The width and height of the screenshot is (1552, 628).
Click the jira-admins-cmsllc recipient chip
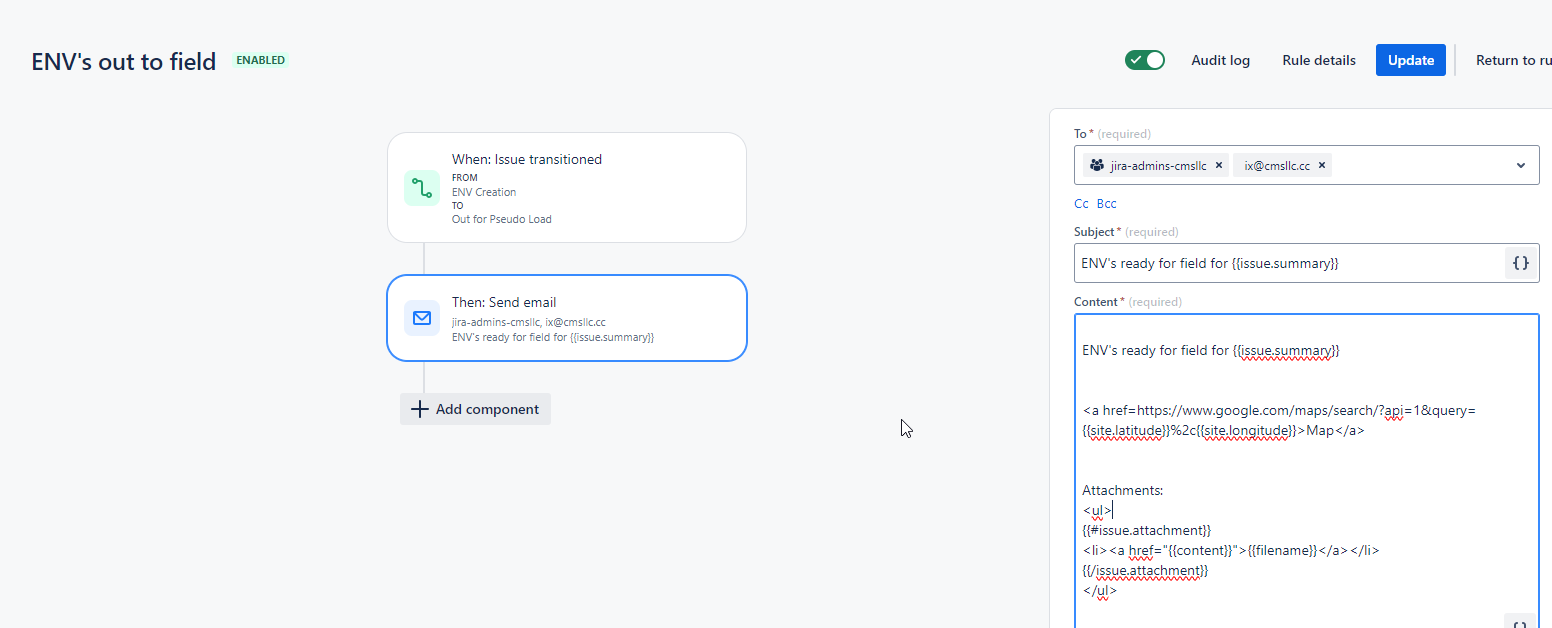1155,166
